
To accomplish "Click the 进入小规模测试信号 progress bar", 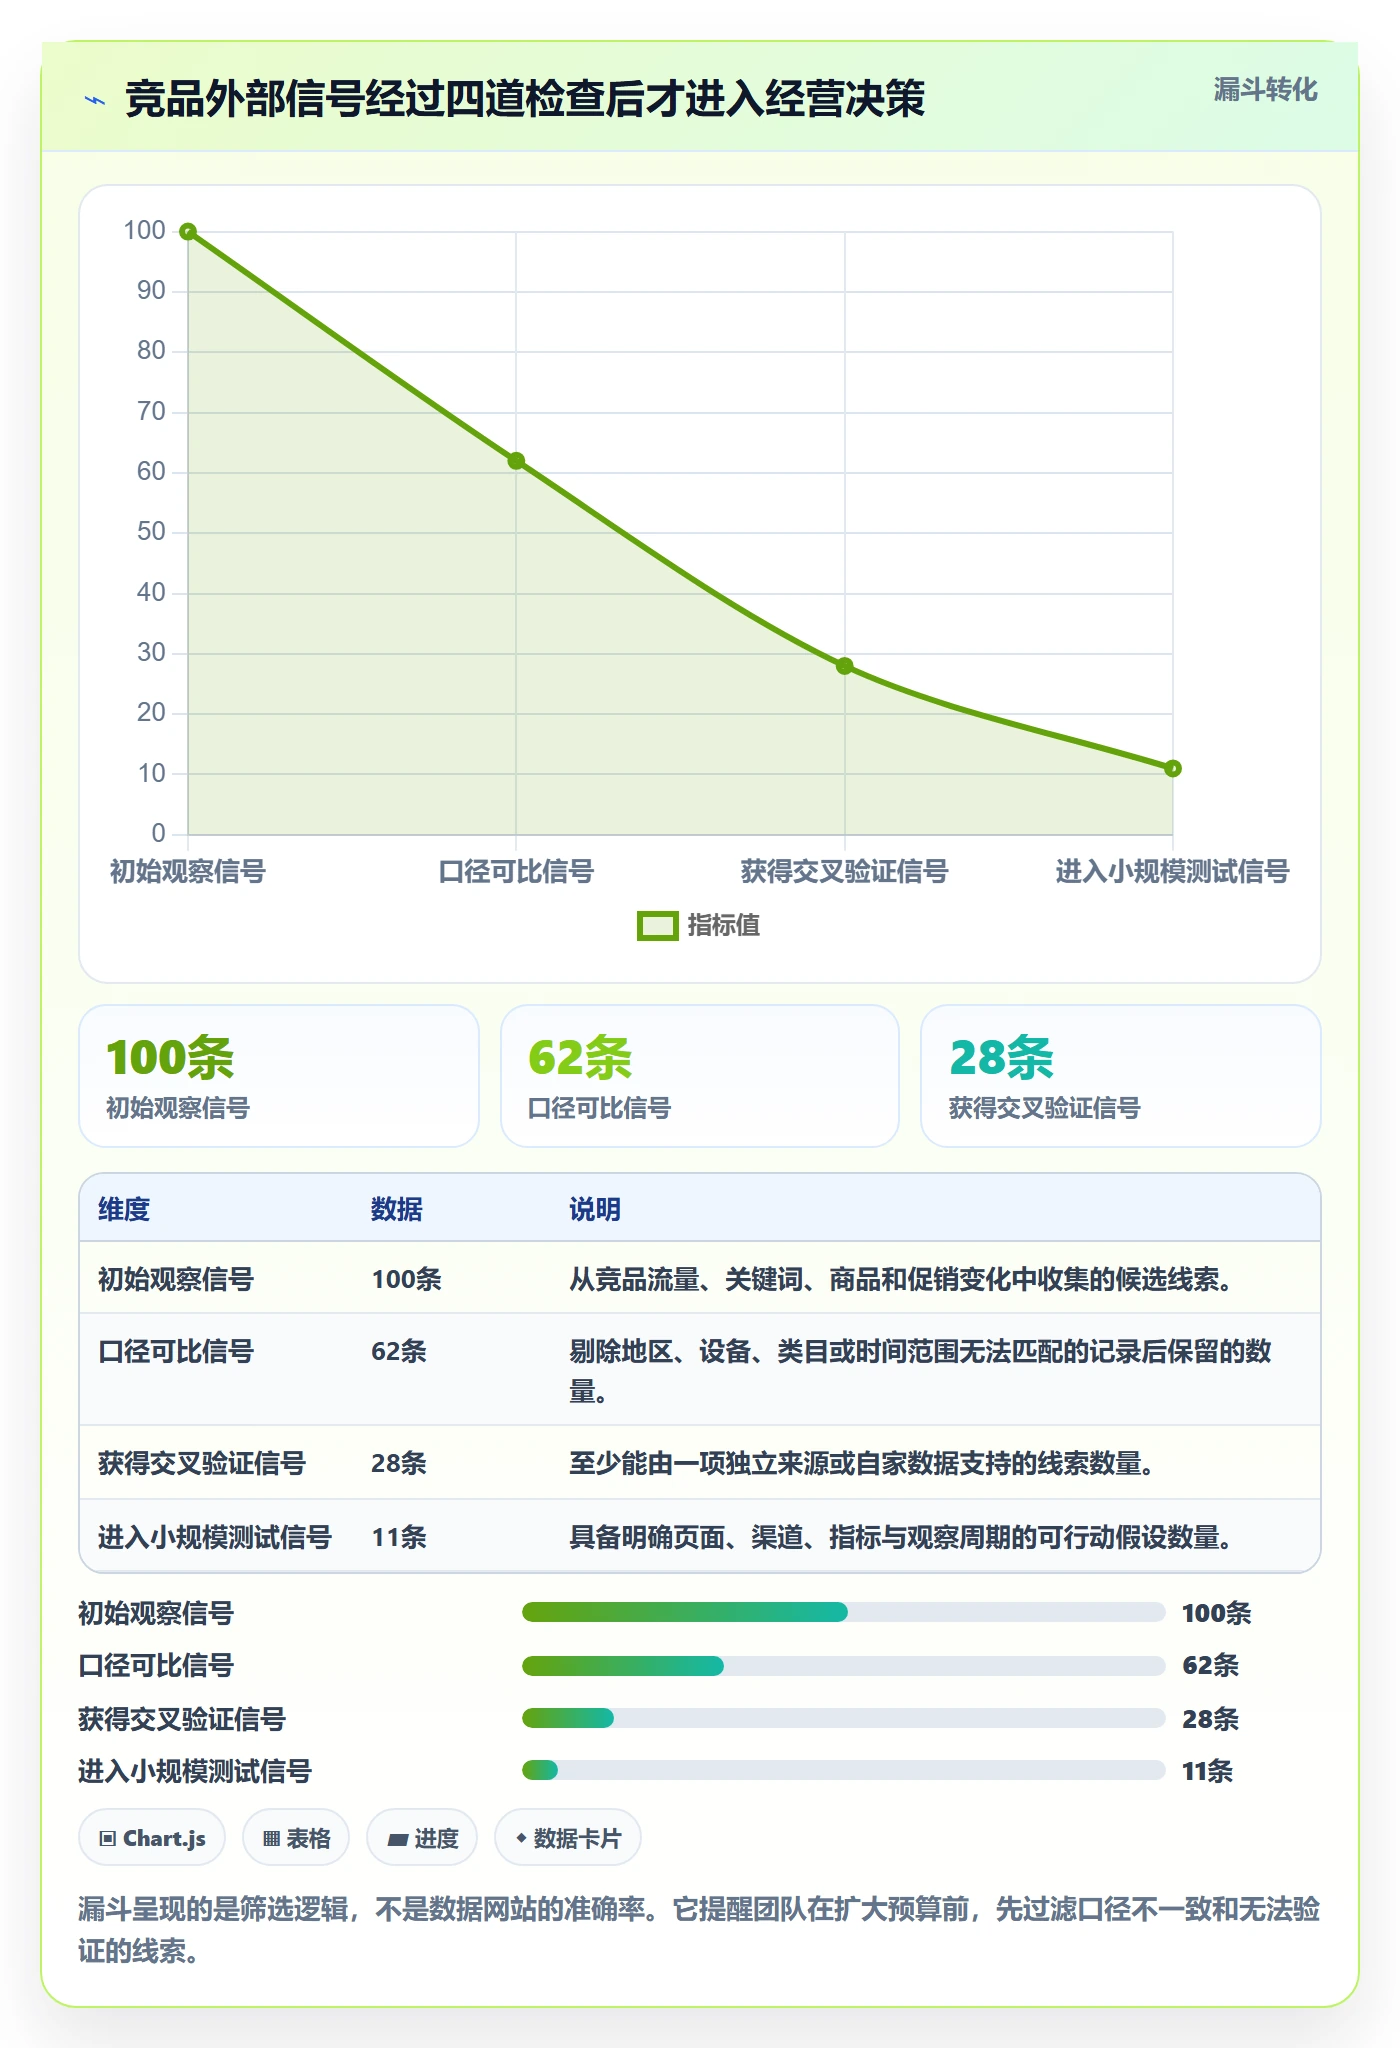I will pyautogui.click(x=844, y=1770).
